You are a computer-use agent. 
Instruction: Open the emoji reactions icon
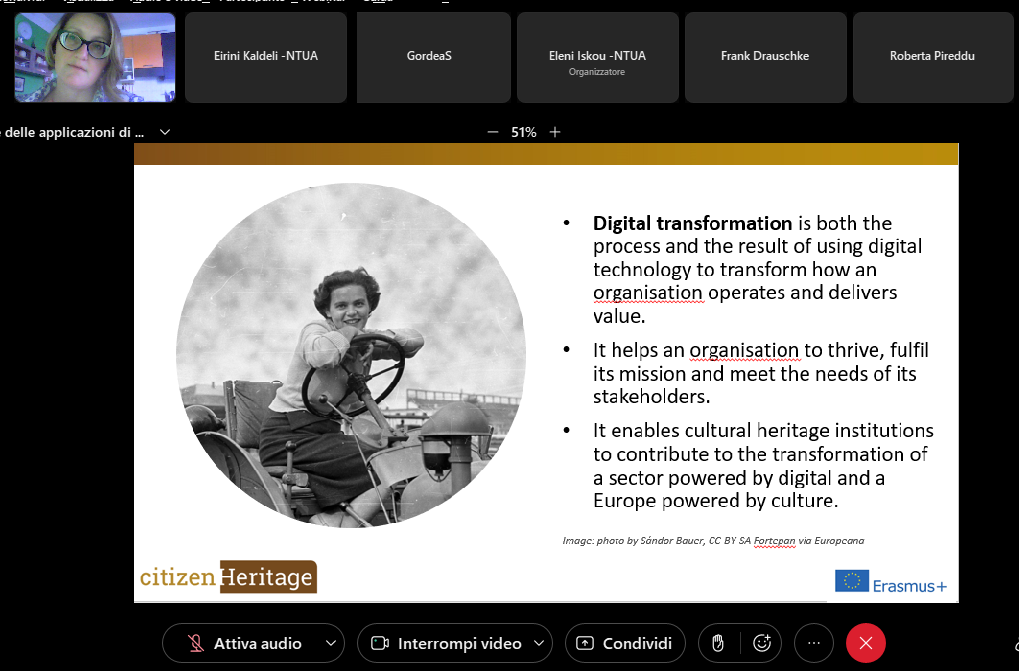[761, 643]
